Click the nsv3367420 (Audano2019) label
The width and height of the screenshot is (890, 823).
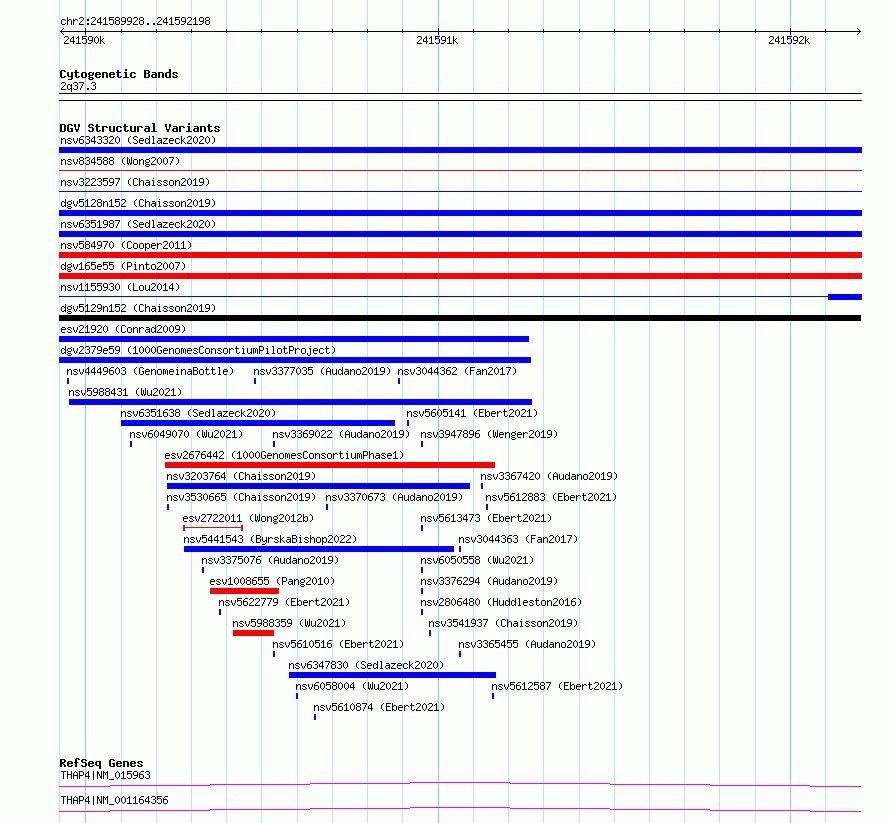tap(549, 476)
